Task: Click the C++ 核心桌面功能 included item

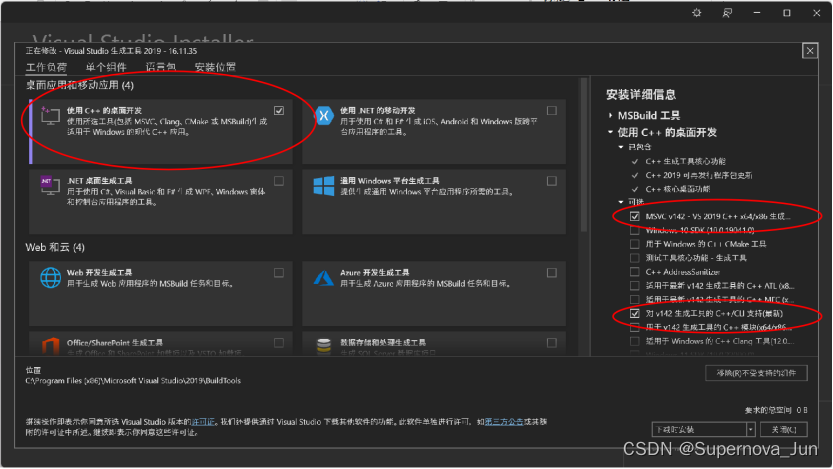Action: pos(677,189)
